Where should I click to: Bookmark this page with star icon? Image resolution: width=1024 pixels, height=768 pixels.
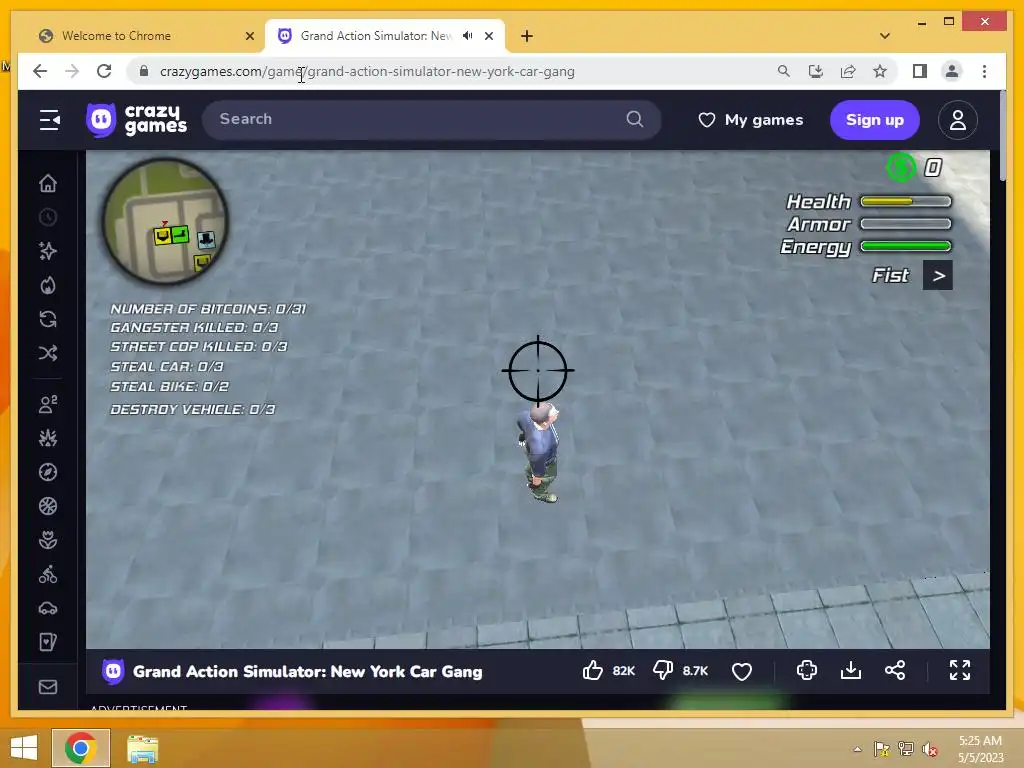click(880, 71)
